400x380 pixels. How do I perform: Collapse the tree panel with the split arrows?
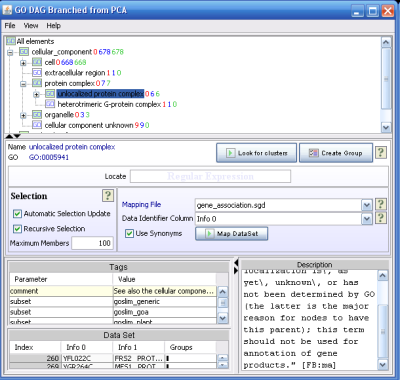click(x=13, y=136)
